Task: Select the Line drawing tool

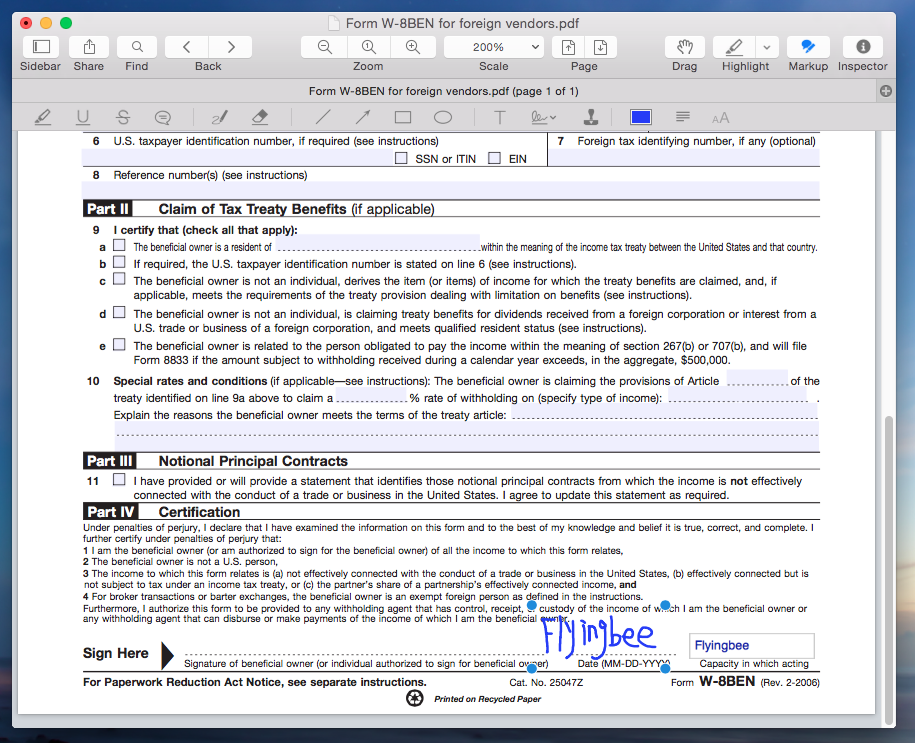Action: coord(323,117)
